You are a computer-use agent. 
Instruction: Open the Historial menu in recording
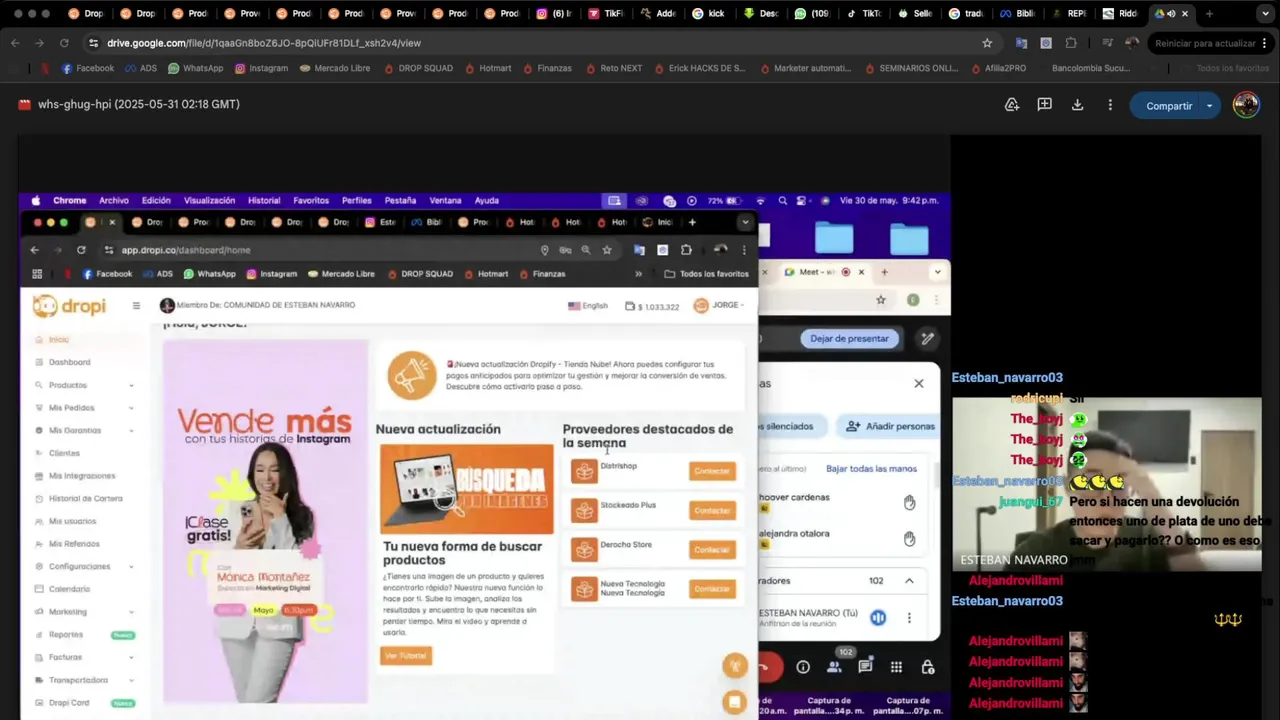tap(264, 200)
